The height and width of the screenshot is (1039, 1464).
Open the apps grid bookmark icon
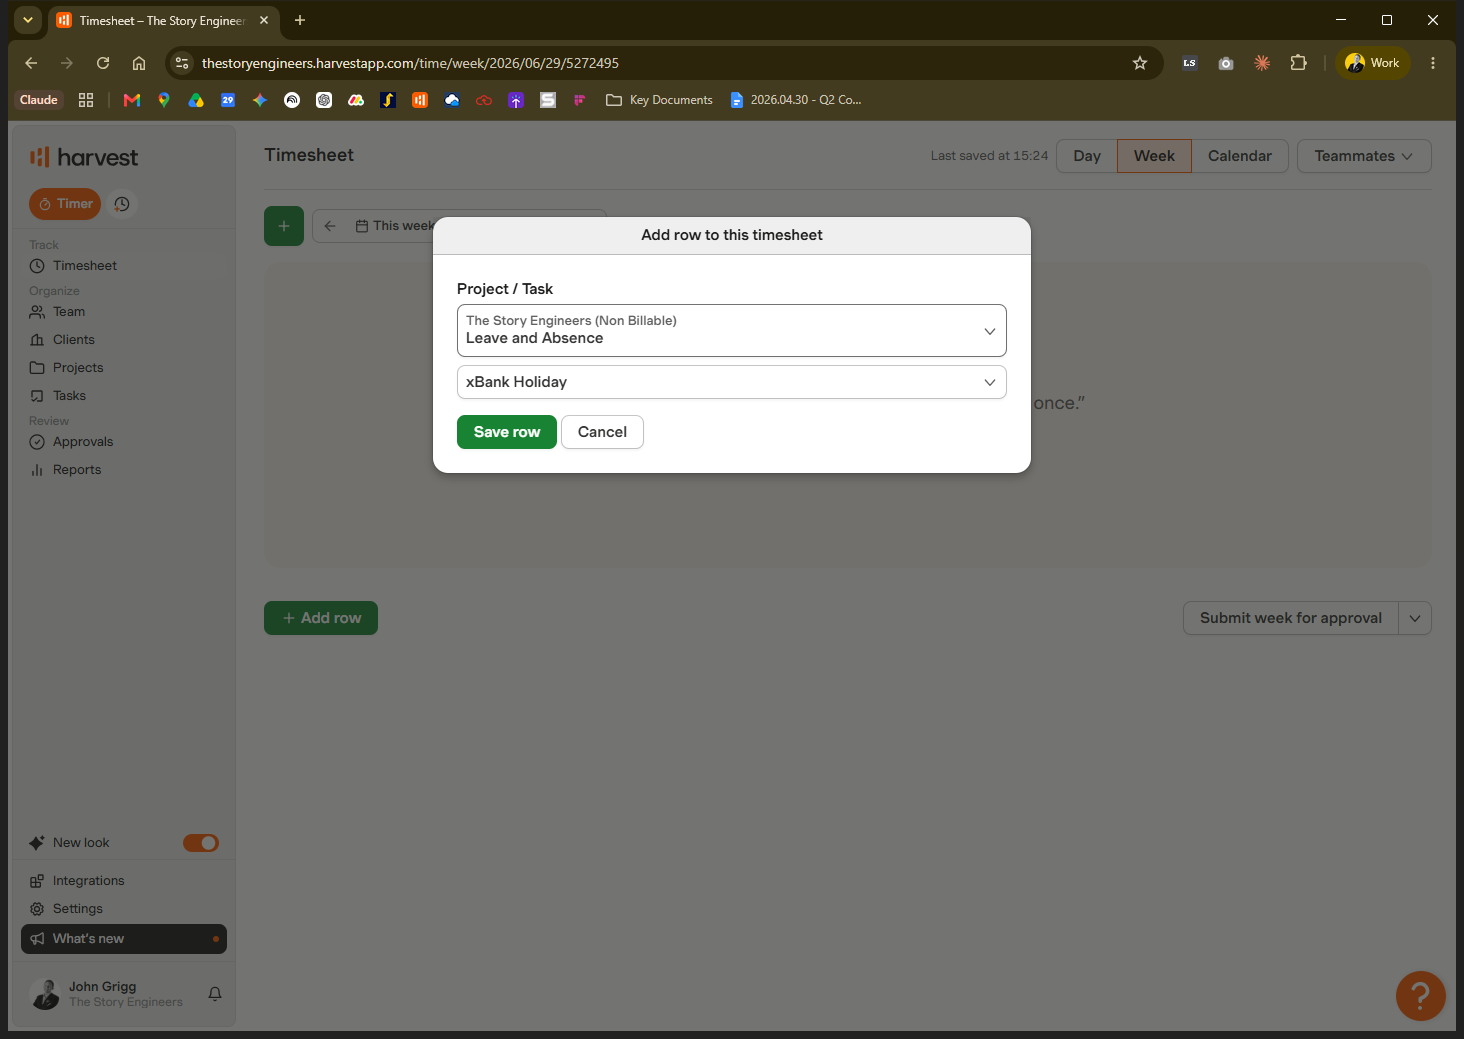pos(86,100)
